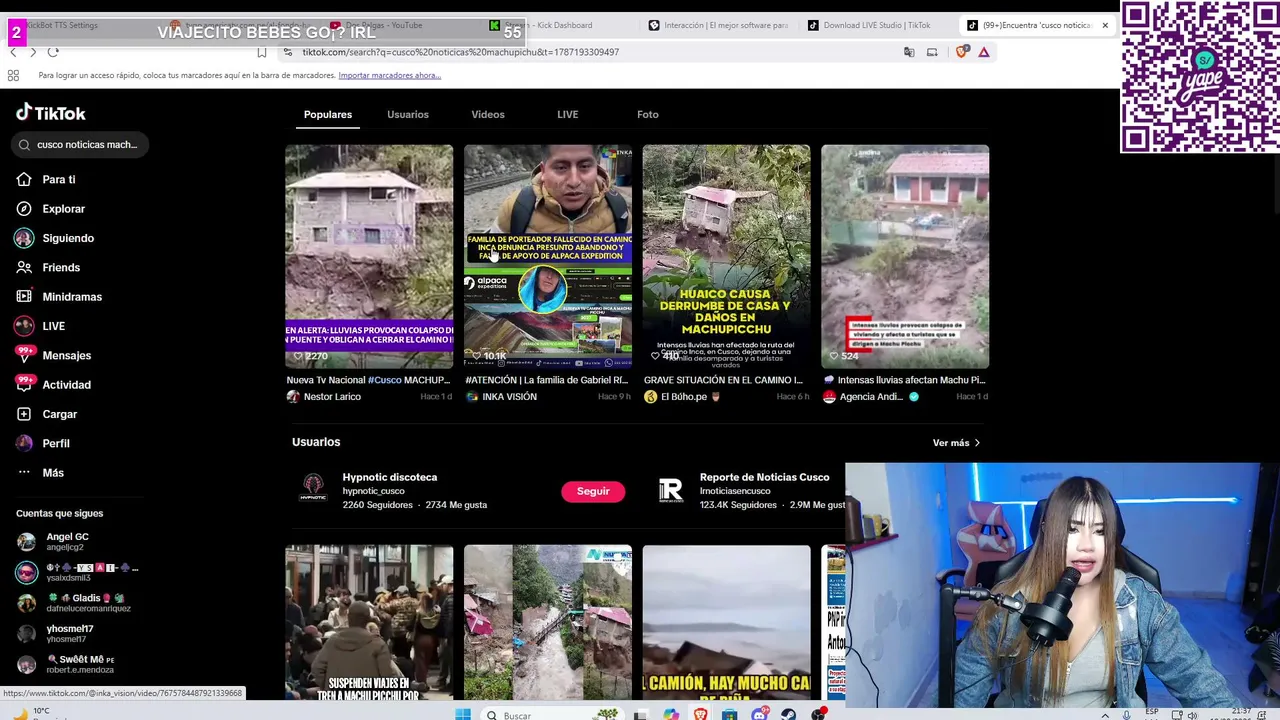
Task: Click TikTok search field with cusco query
Action: coord(82,144)
